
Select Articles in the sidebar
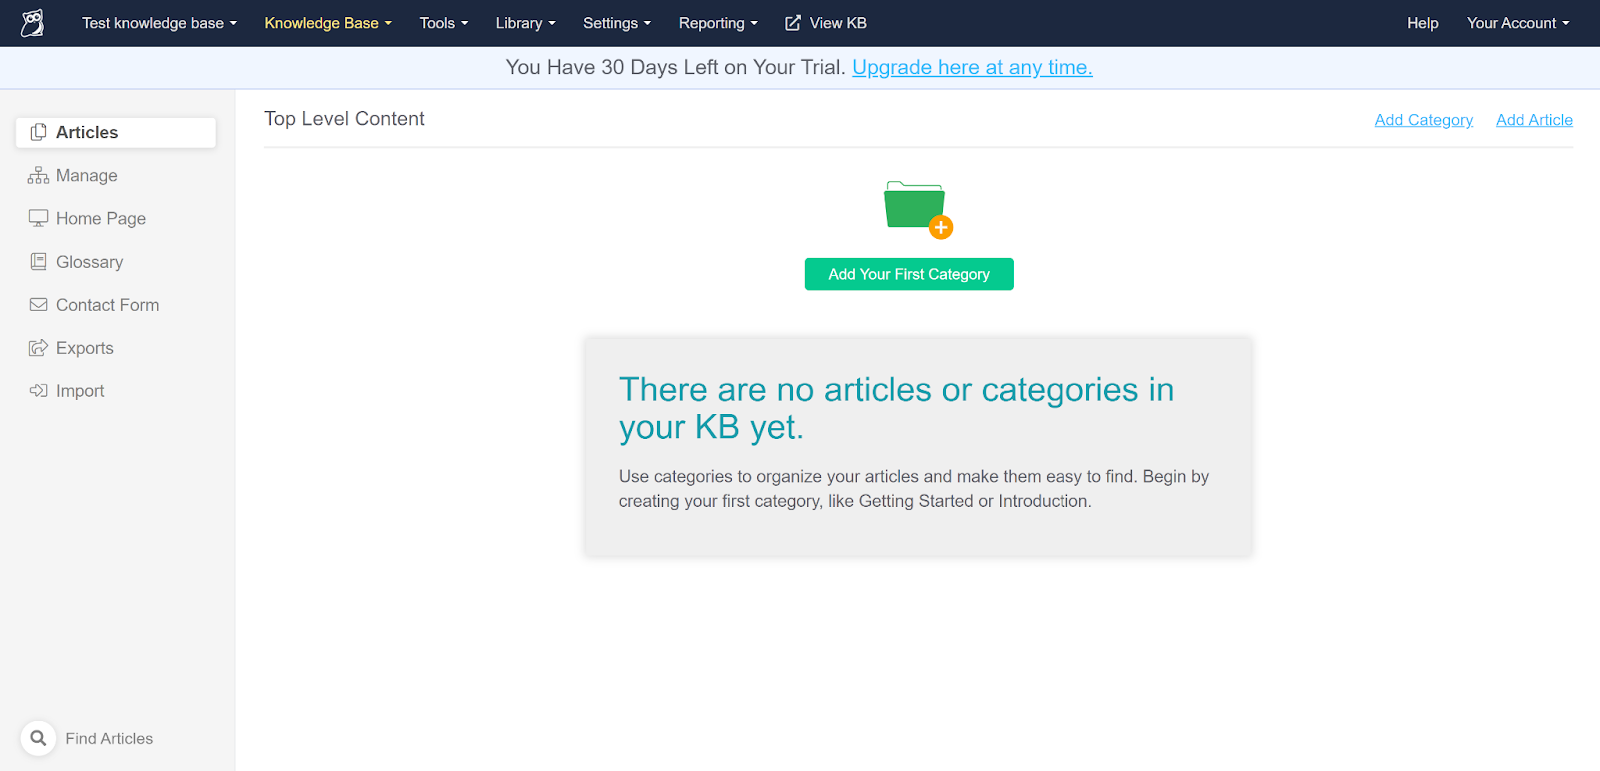(116, 133)
